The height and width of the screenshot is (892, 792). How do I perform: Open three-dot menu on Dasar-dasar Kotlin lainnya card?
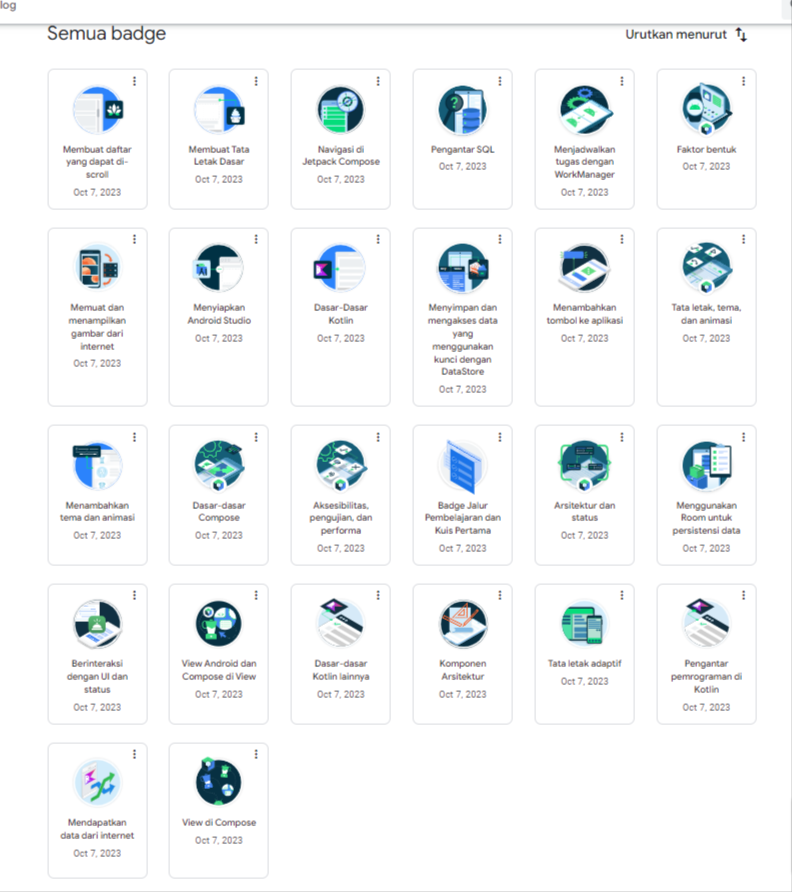tap(378, 595)
